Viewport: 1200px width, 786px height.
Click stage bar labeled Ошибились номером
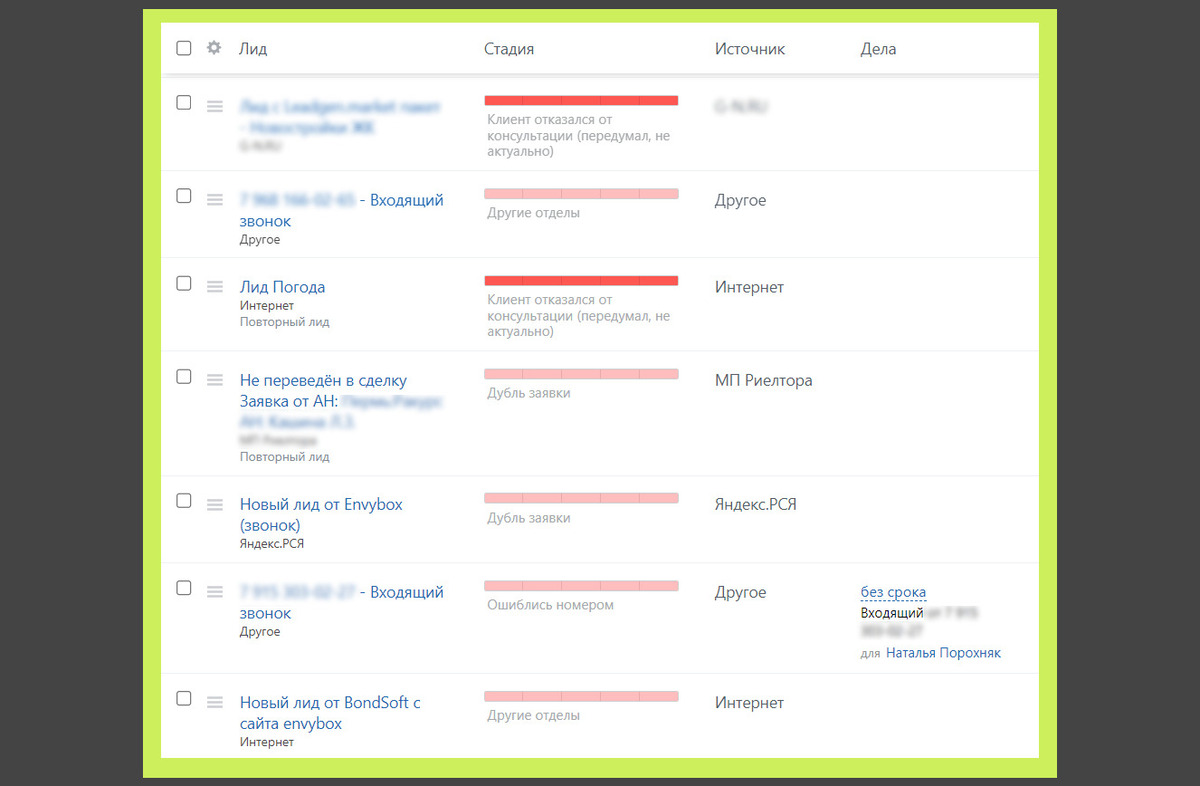pos(581,585)
